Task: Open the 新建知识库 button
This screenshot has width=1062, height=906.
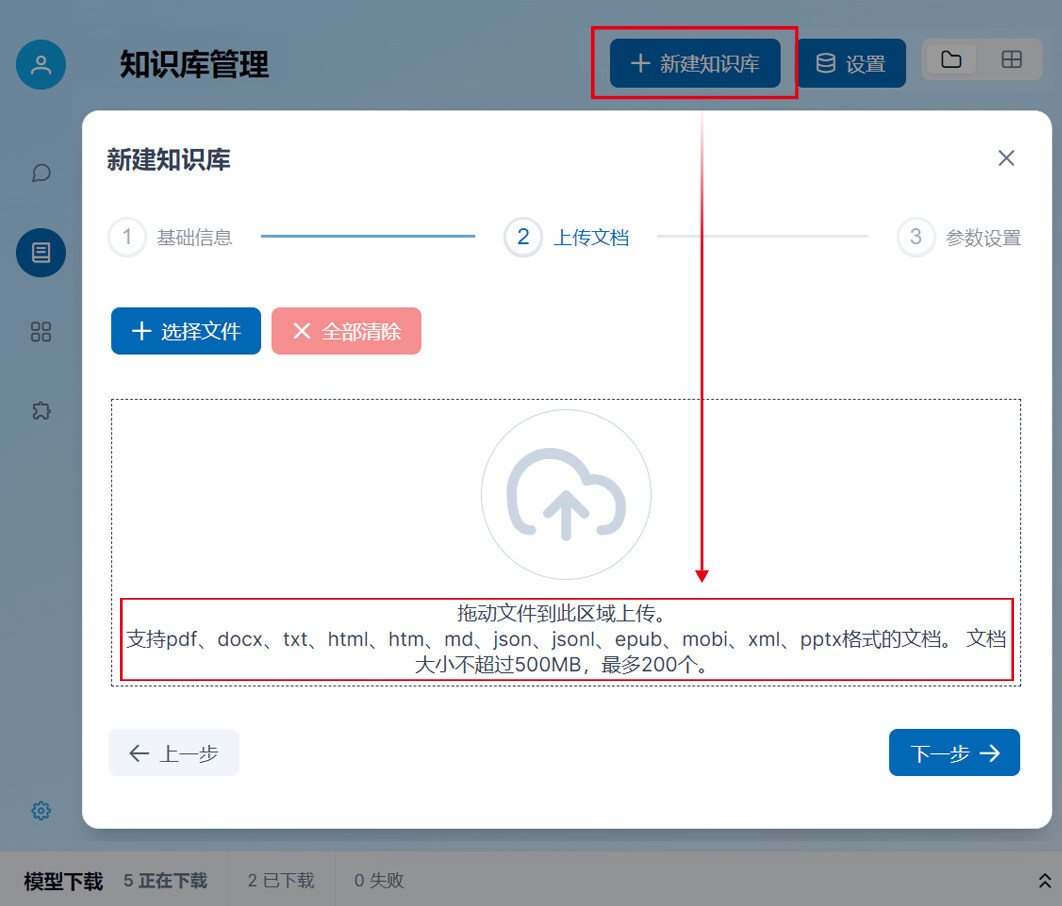Action: pos(693,62)
